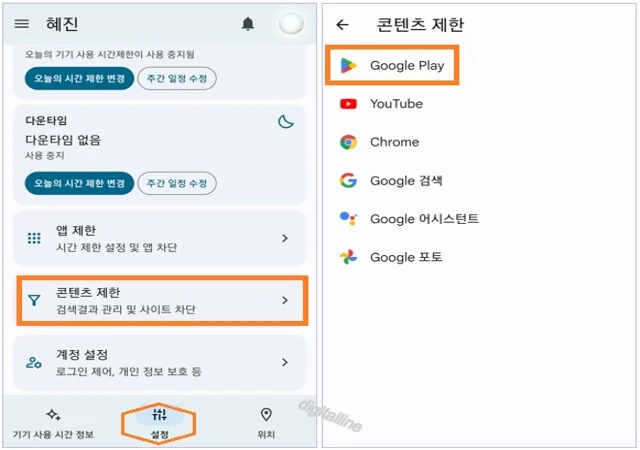Click 오늘의 기기 사용 시간제한이 사용 중지됨 text
Viewport: 640px width, 450px height.
tap(109, 54)
